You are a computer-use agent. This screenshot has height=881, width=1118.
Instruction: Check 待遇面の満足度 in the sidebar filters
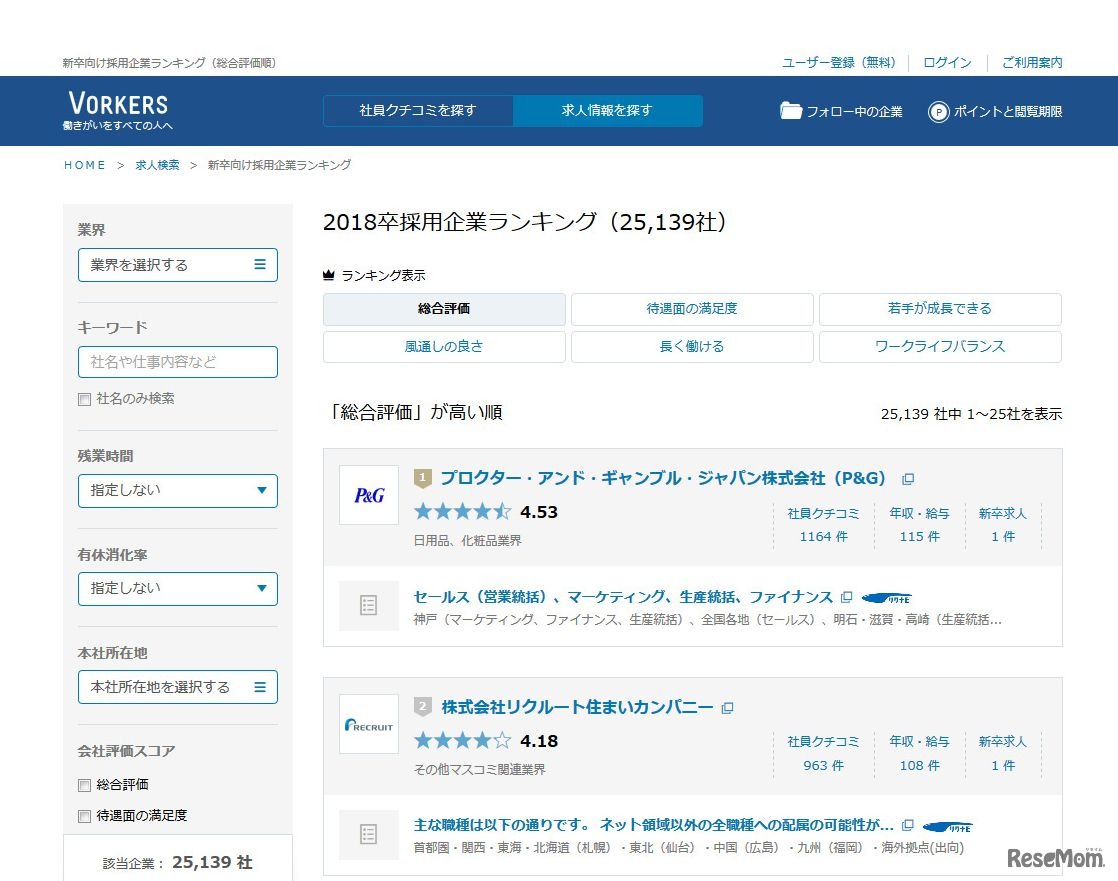pyautogui.click(x=84, y=816)
